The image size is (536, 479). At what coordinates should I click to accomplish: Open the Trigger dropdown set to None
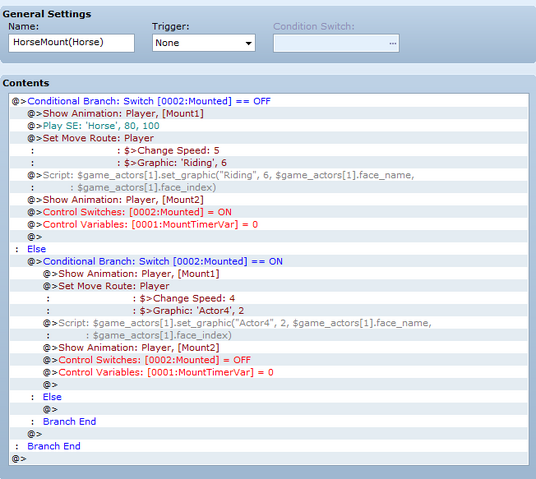(x=204, y=43)
